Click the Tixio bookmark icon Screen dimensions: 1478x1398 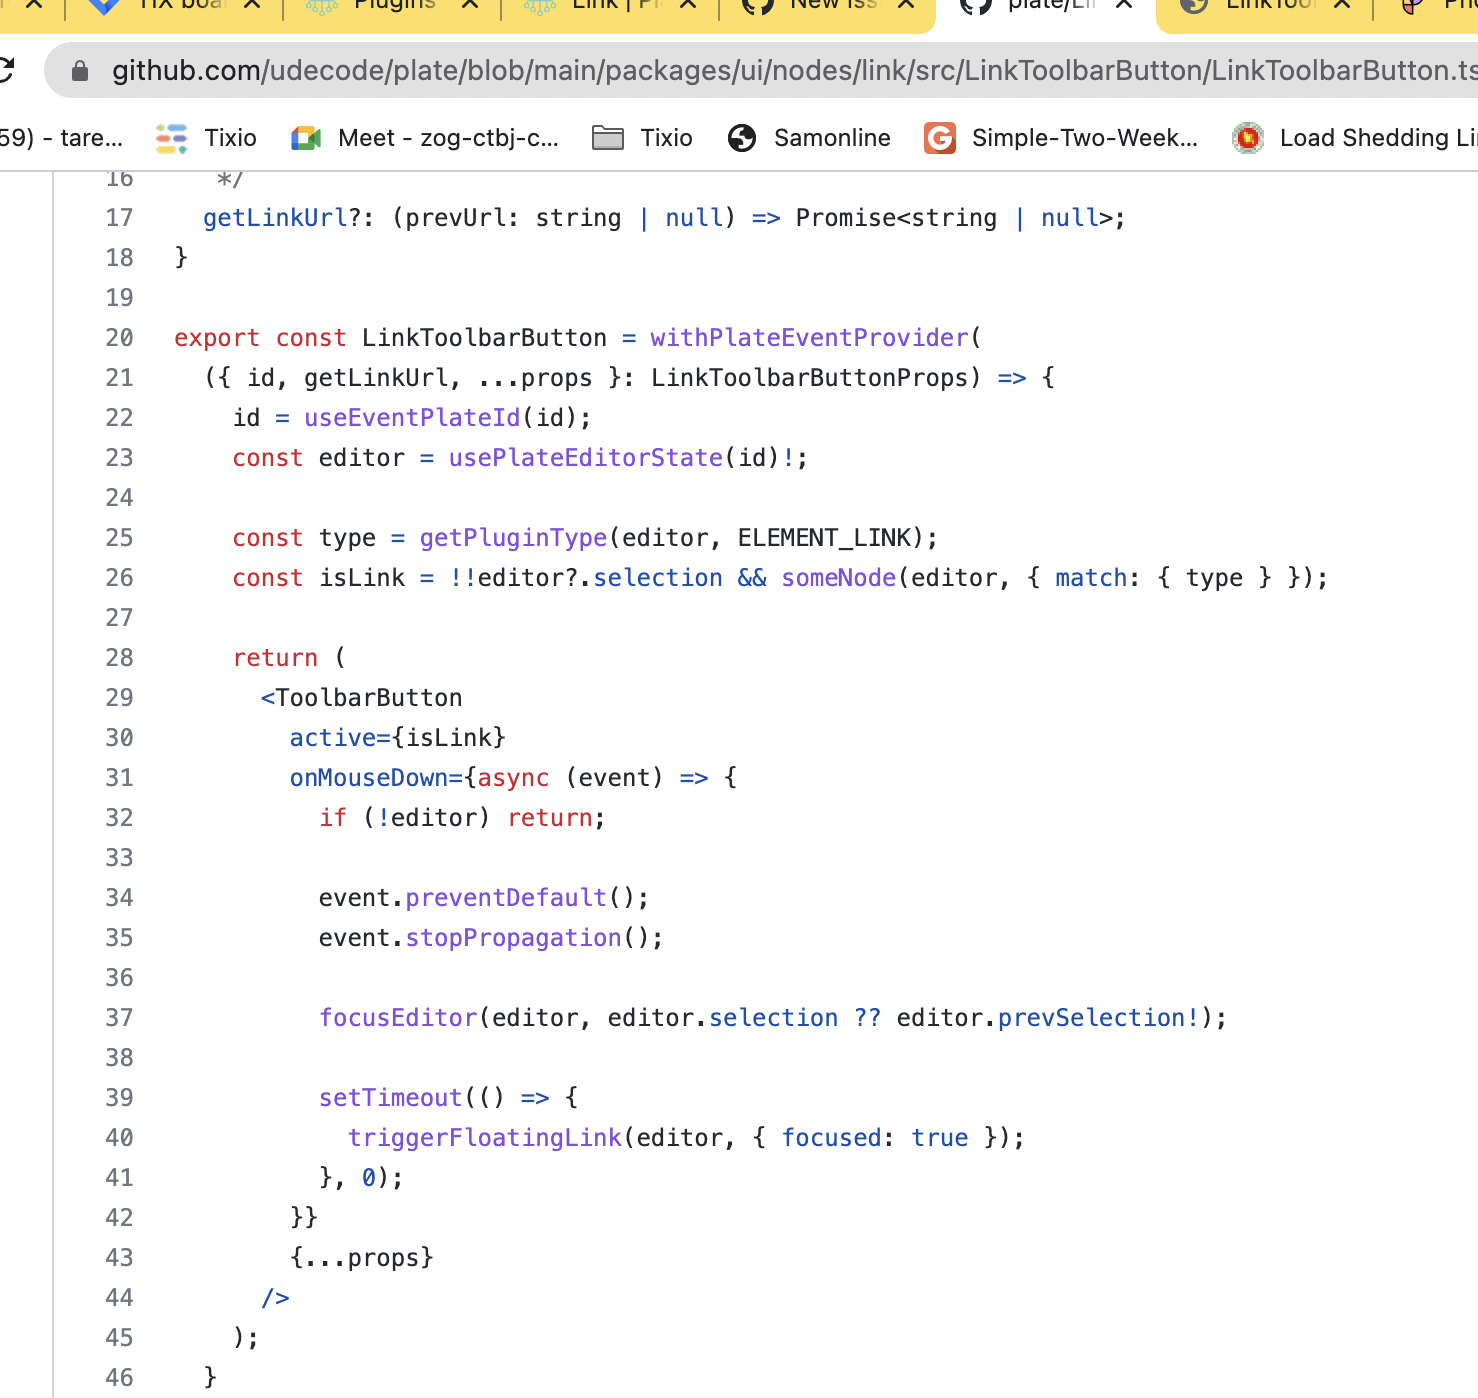point(170,137)
